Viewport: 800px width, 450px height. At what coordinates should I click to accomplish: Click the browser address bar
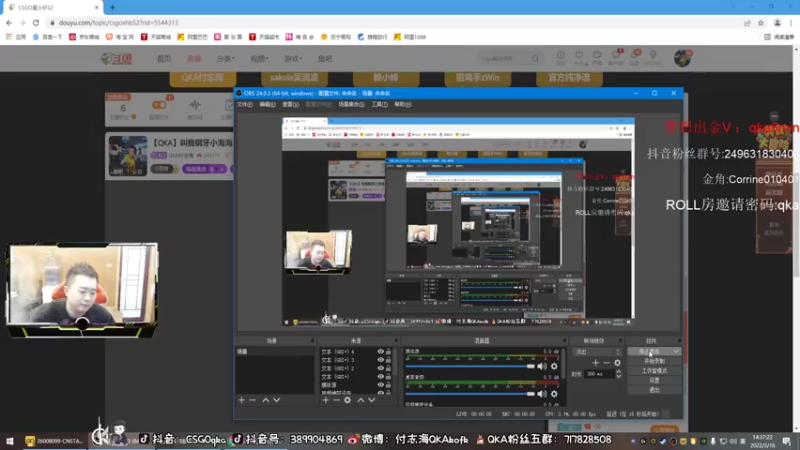click(393, 23)
